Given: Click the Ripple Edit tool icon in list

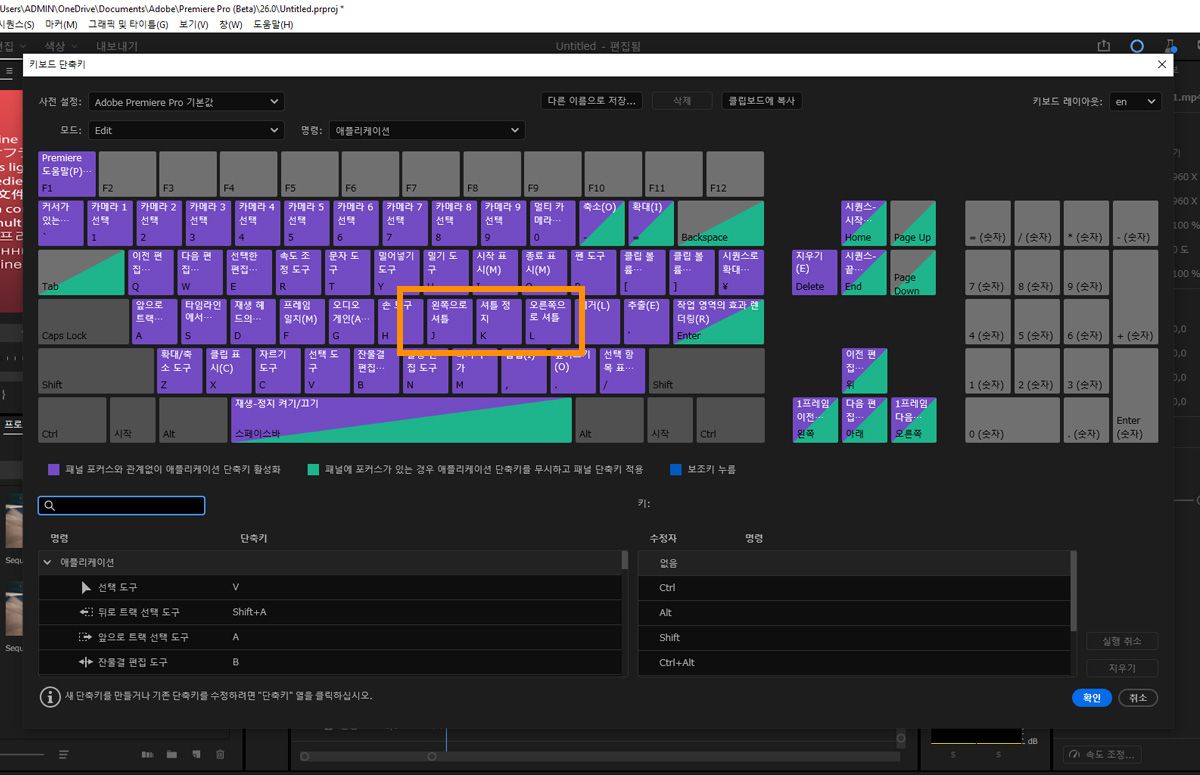Looking at the screenshot, I should pos(85,662).
